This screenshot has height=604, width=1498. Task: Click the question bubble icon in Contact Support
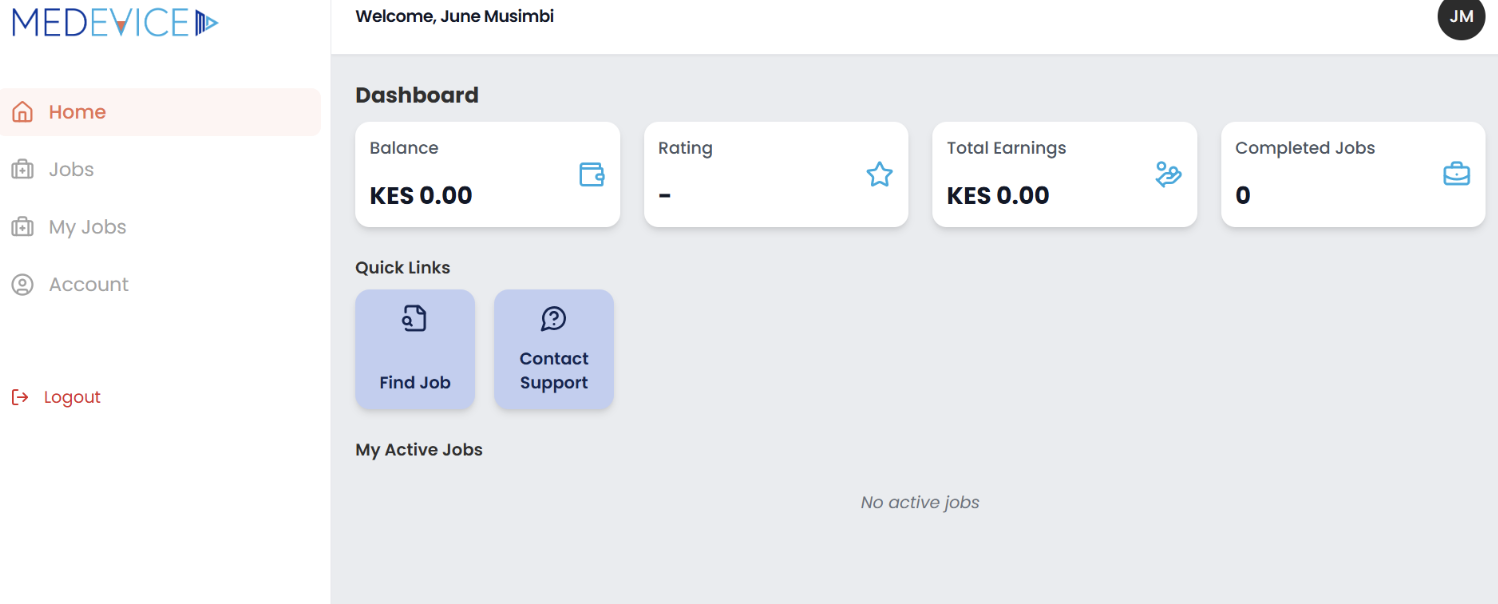pyautogui.click(x=553, y=319)
